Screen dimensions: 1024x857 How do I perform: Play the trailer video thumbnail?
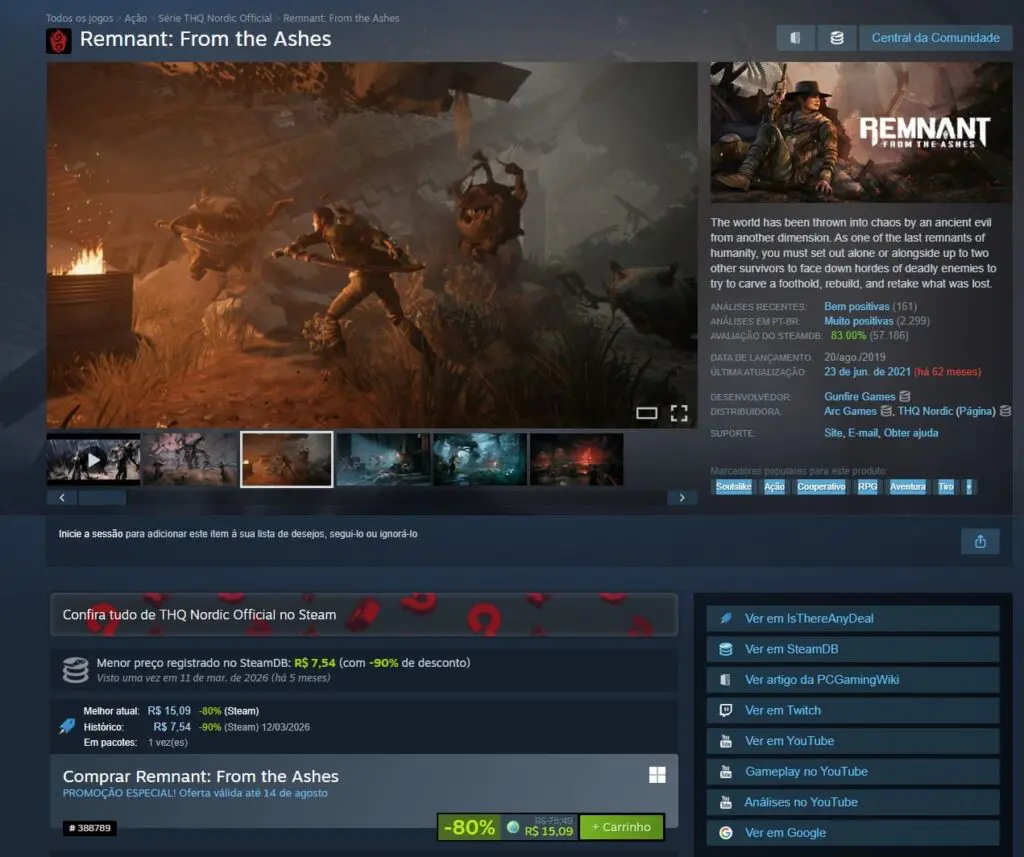[x=93, y=459]
